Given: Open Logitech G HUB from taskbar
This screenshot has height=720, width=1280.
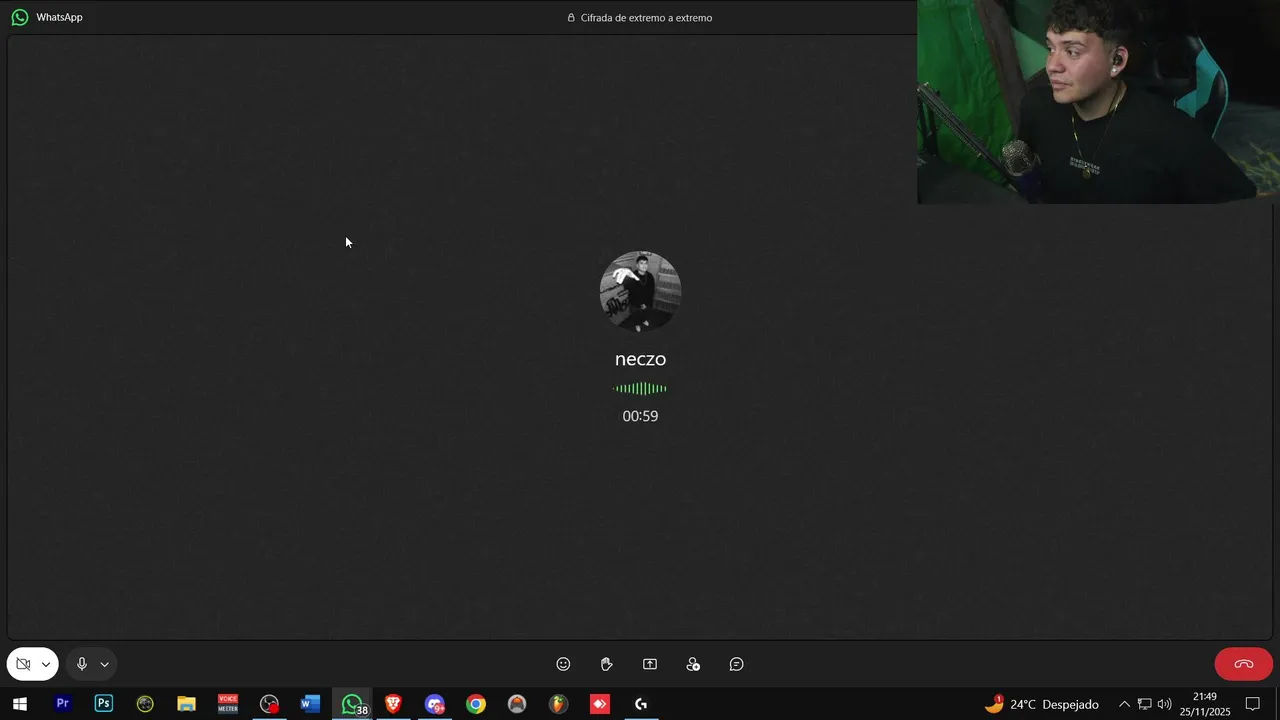Looking at the screenshot, I should point(641,704).
